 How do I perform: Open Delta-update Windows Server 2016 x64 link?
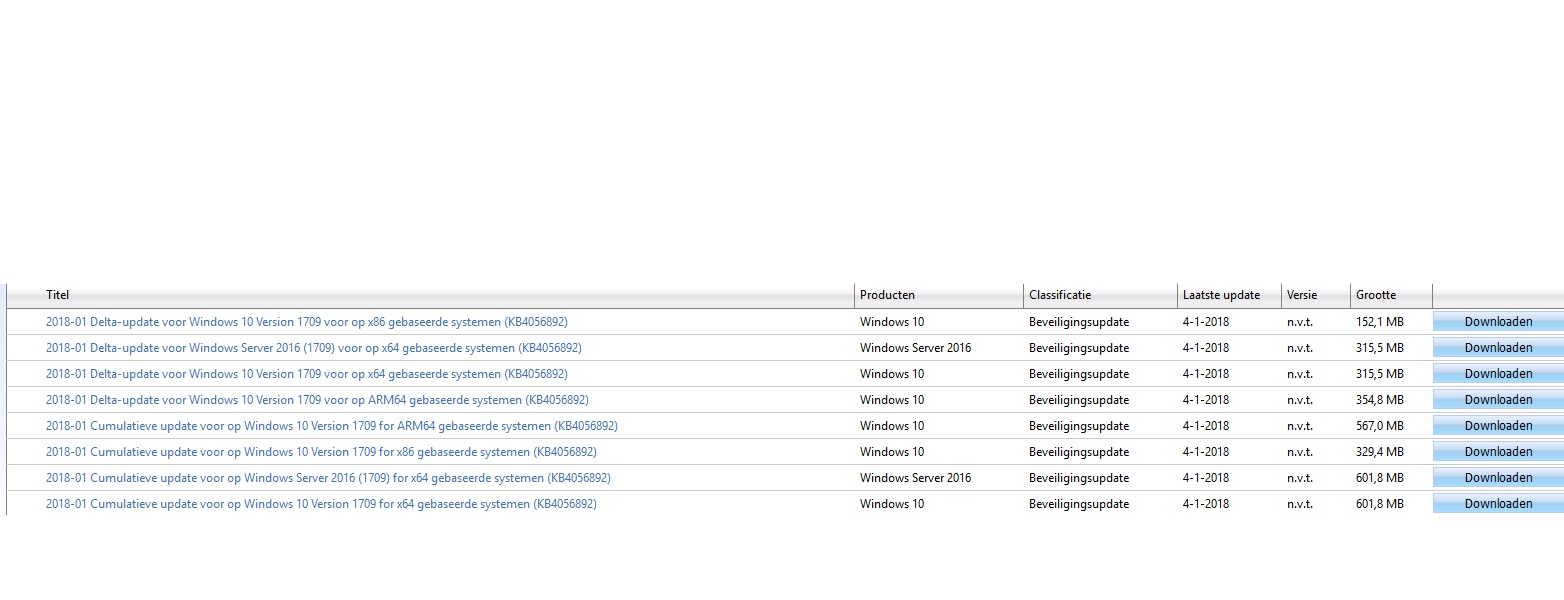(x=314, y=348)
